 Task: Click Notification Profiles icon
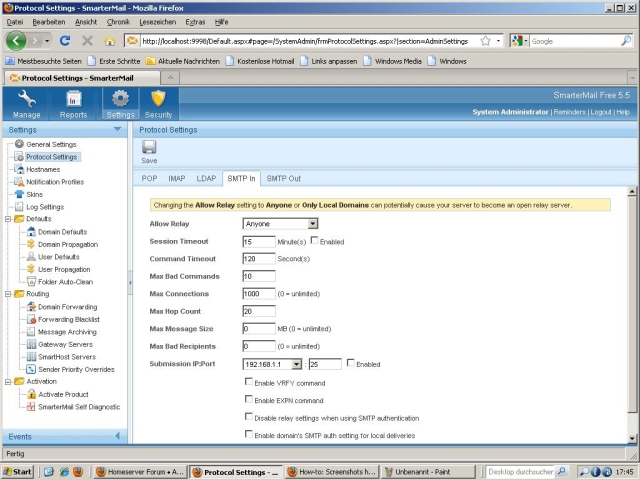(x=19, y=182)
